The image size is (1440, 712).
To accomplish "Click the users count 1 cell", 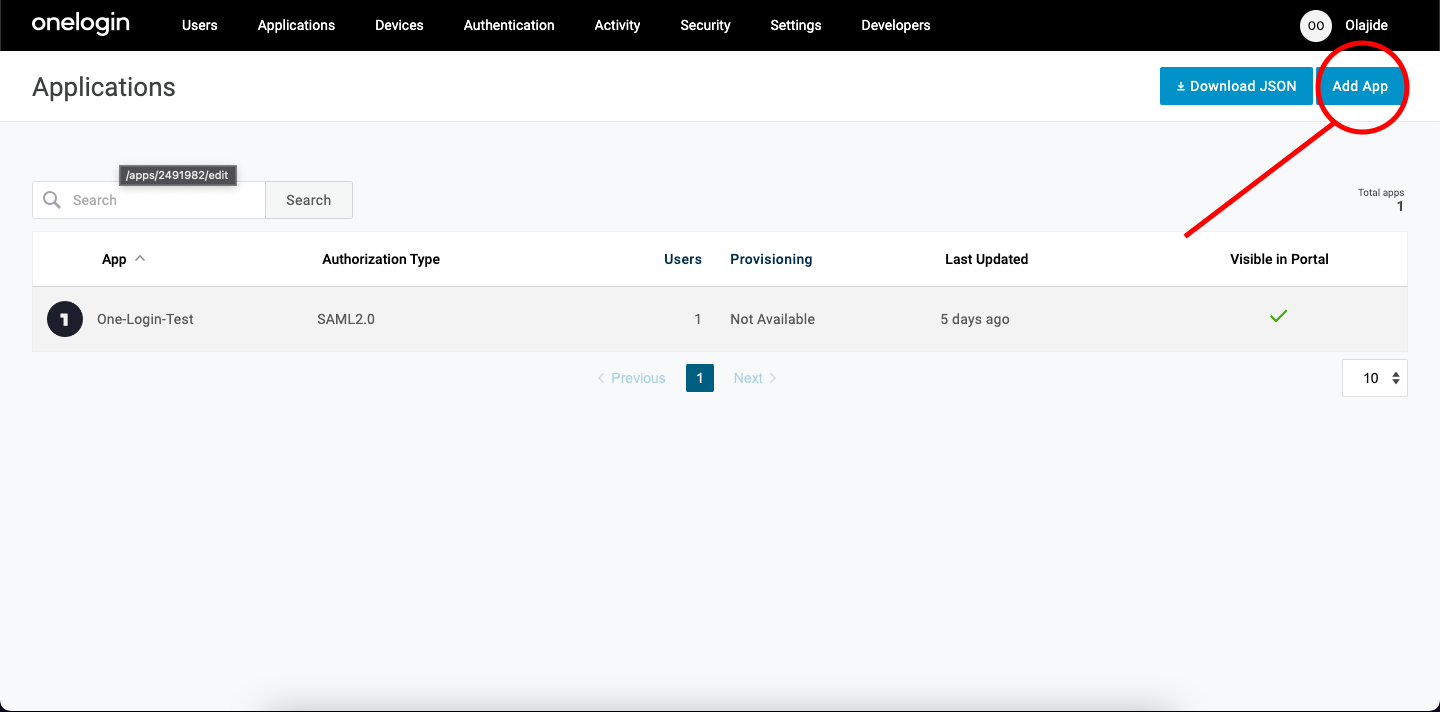I will tap(698, 319).
